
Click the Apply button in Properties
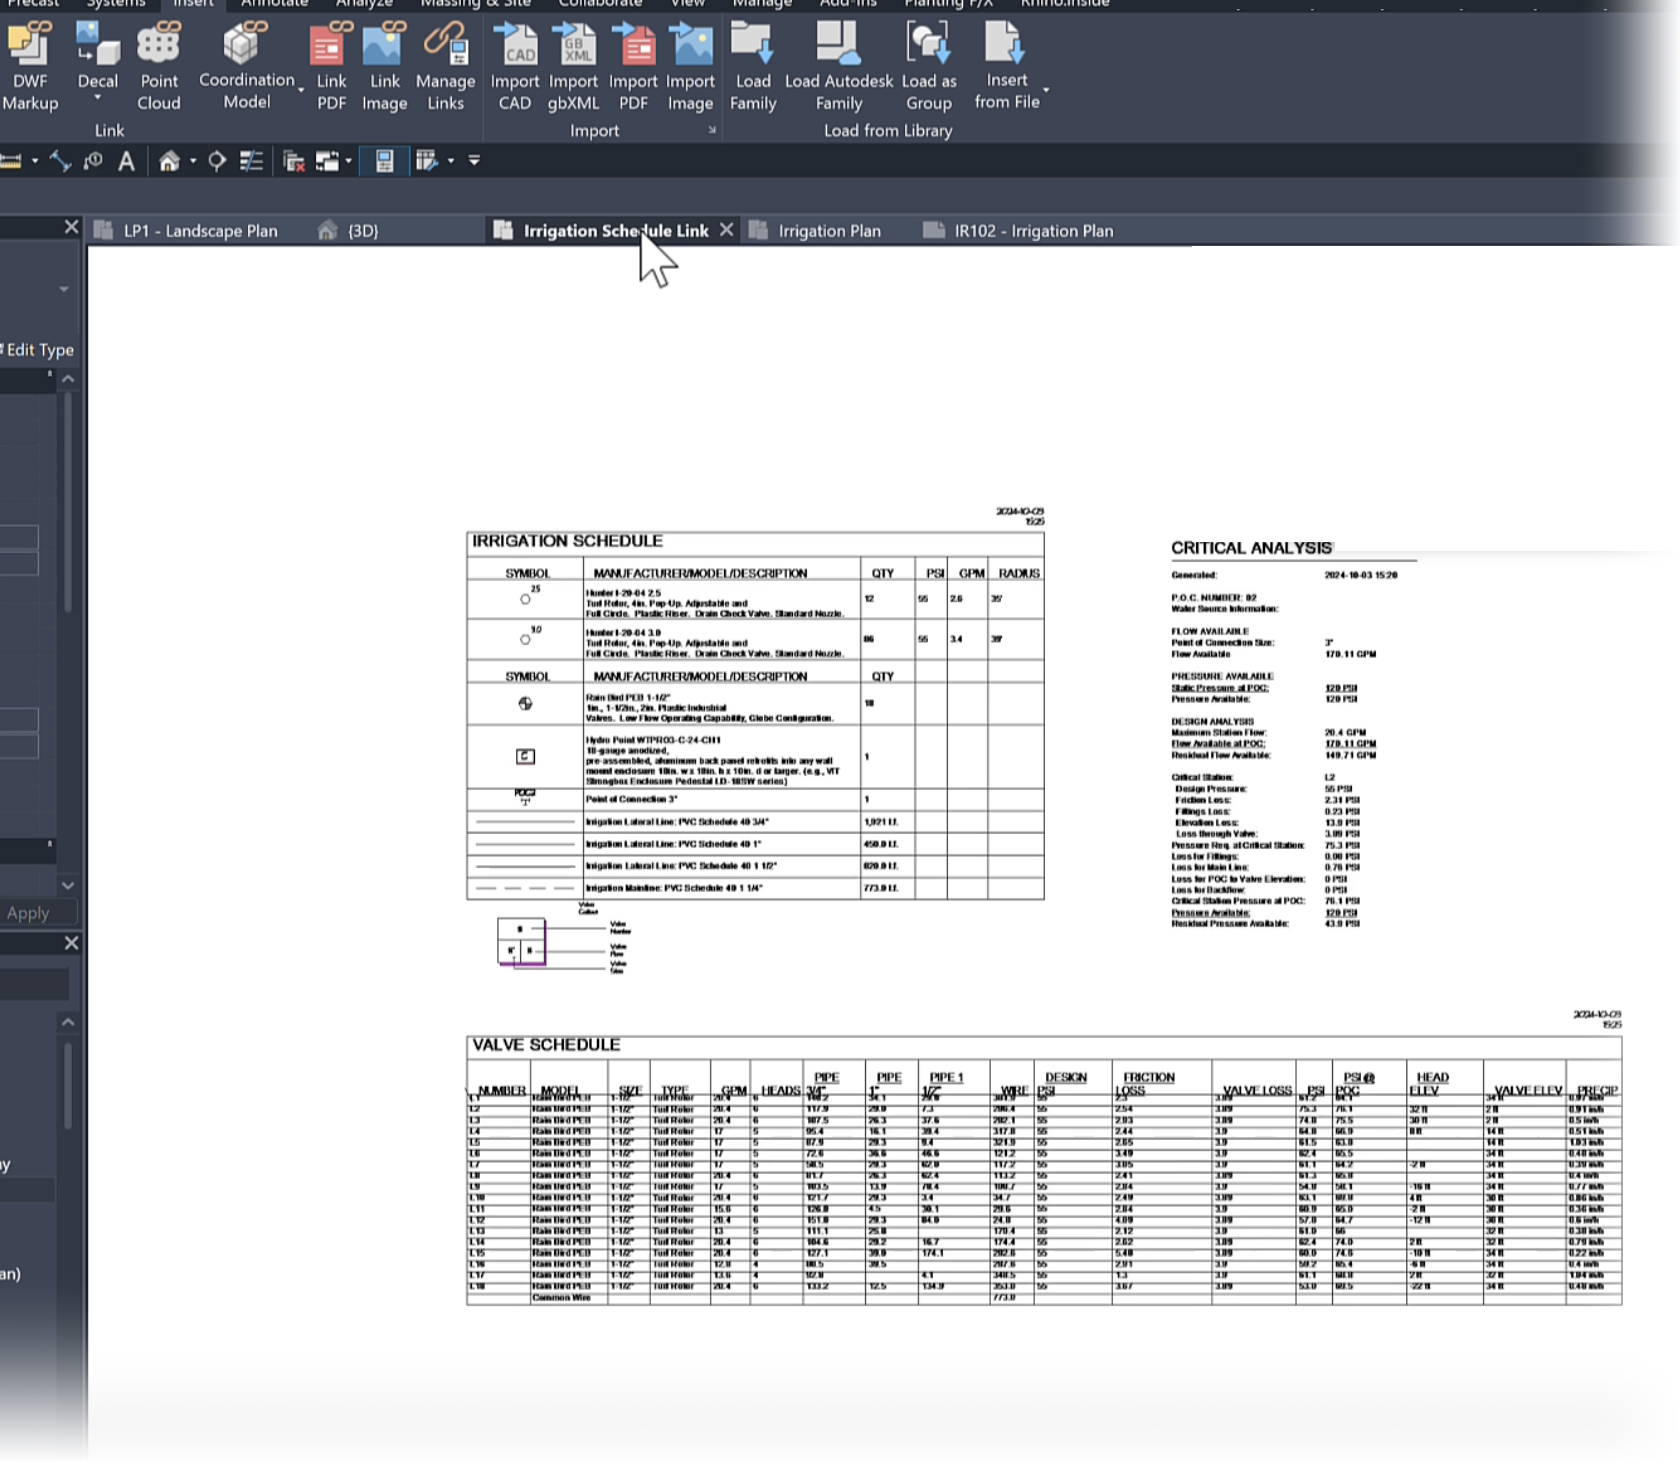(28, 913)
